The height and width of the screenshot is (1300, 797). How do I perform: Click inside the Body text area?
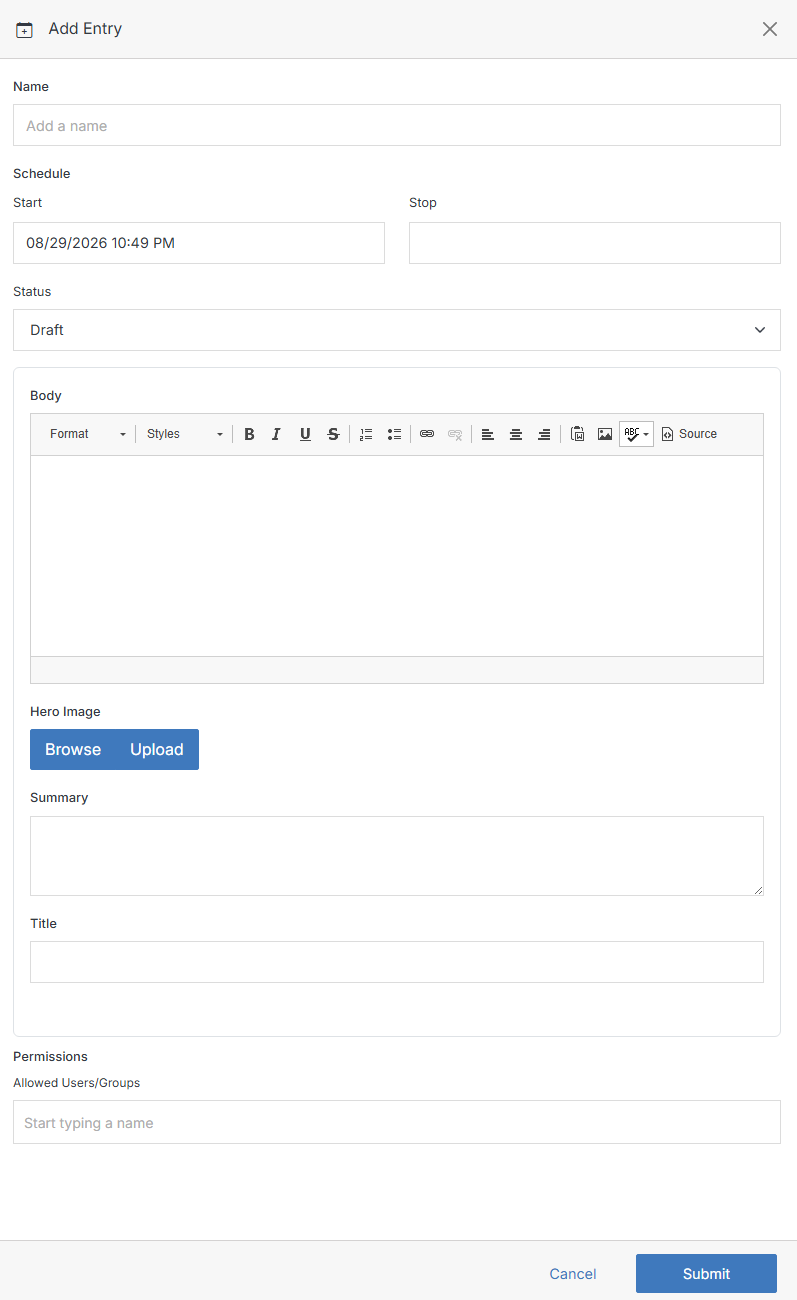tap(397, 556)
